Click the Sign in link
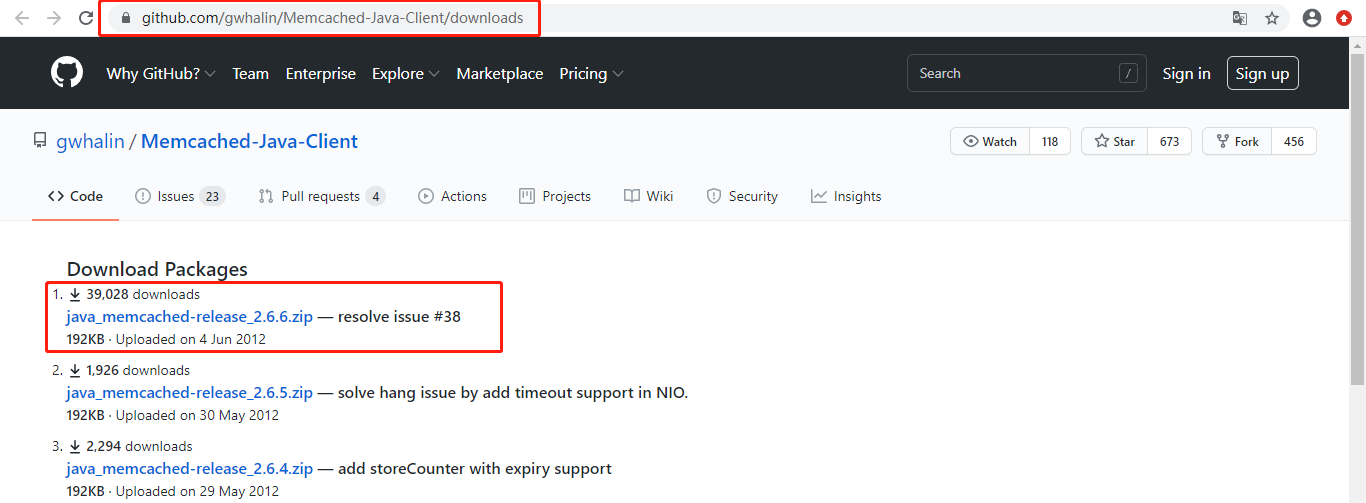1366x503 pixels. [1186, 73]
